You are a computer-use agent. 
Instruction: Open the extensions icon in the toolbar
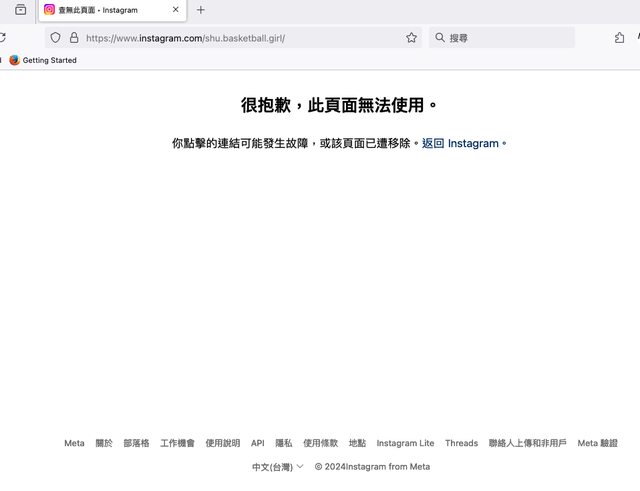pyautogui.click(x=619, y=38)
